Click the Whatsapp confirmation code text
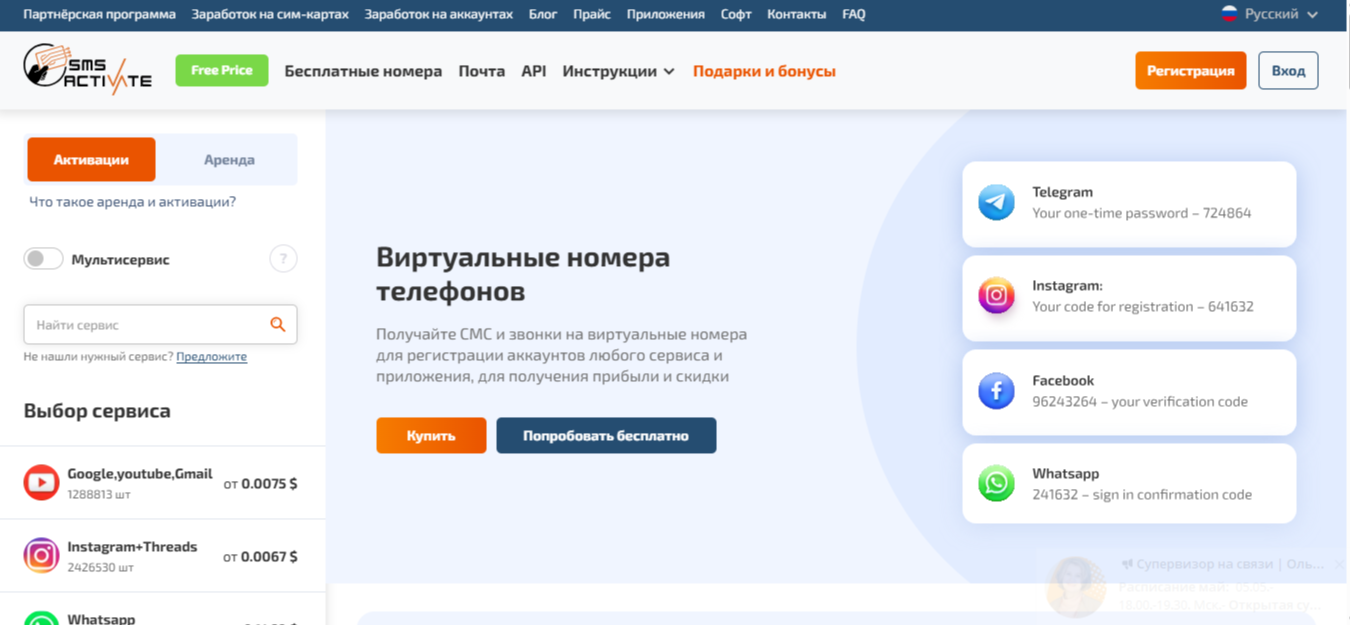 1142,494
